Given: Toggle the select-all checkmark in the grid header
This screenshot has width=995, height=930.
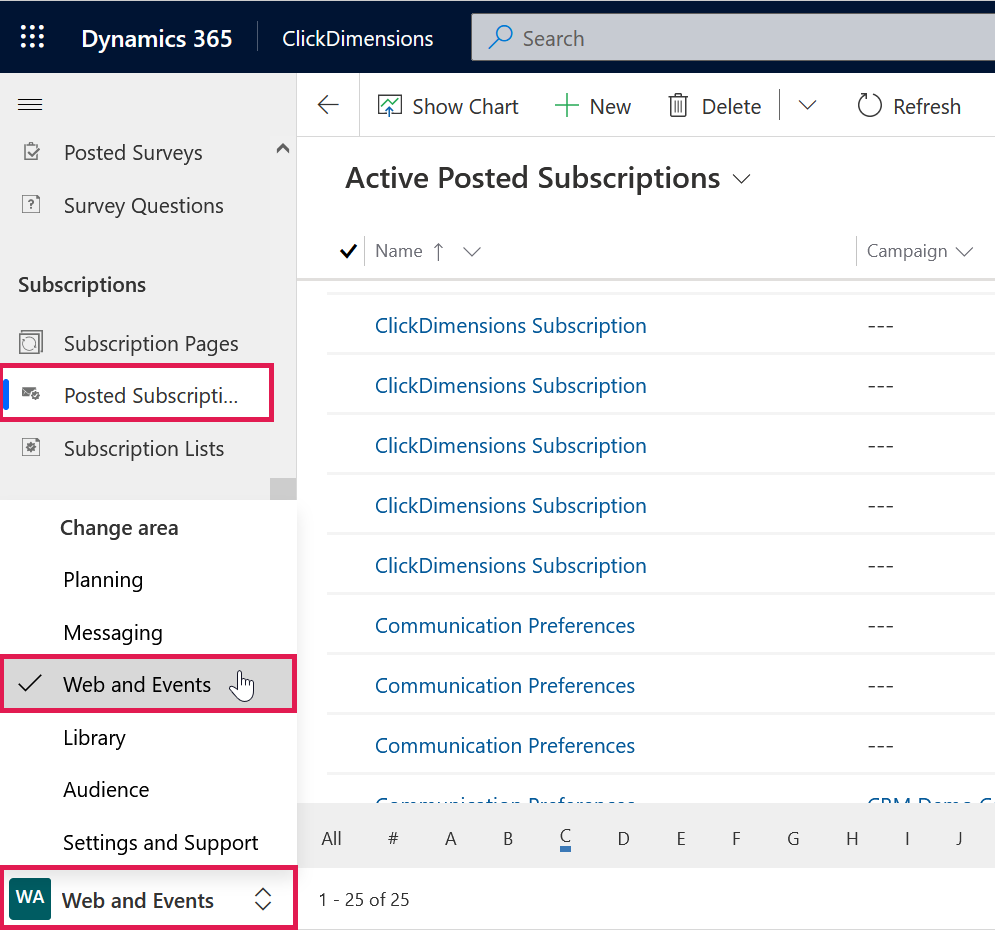Looking at the screenshot, I should (348, 251).
